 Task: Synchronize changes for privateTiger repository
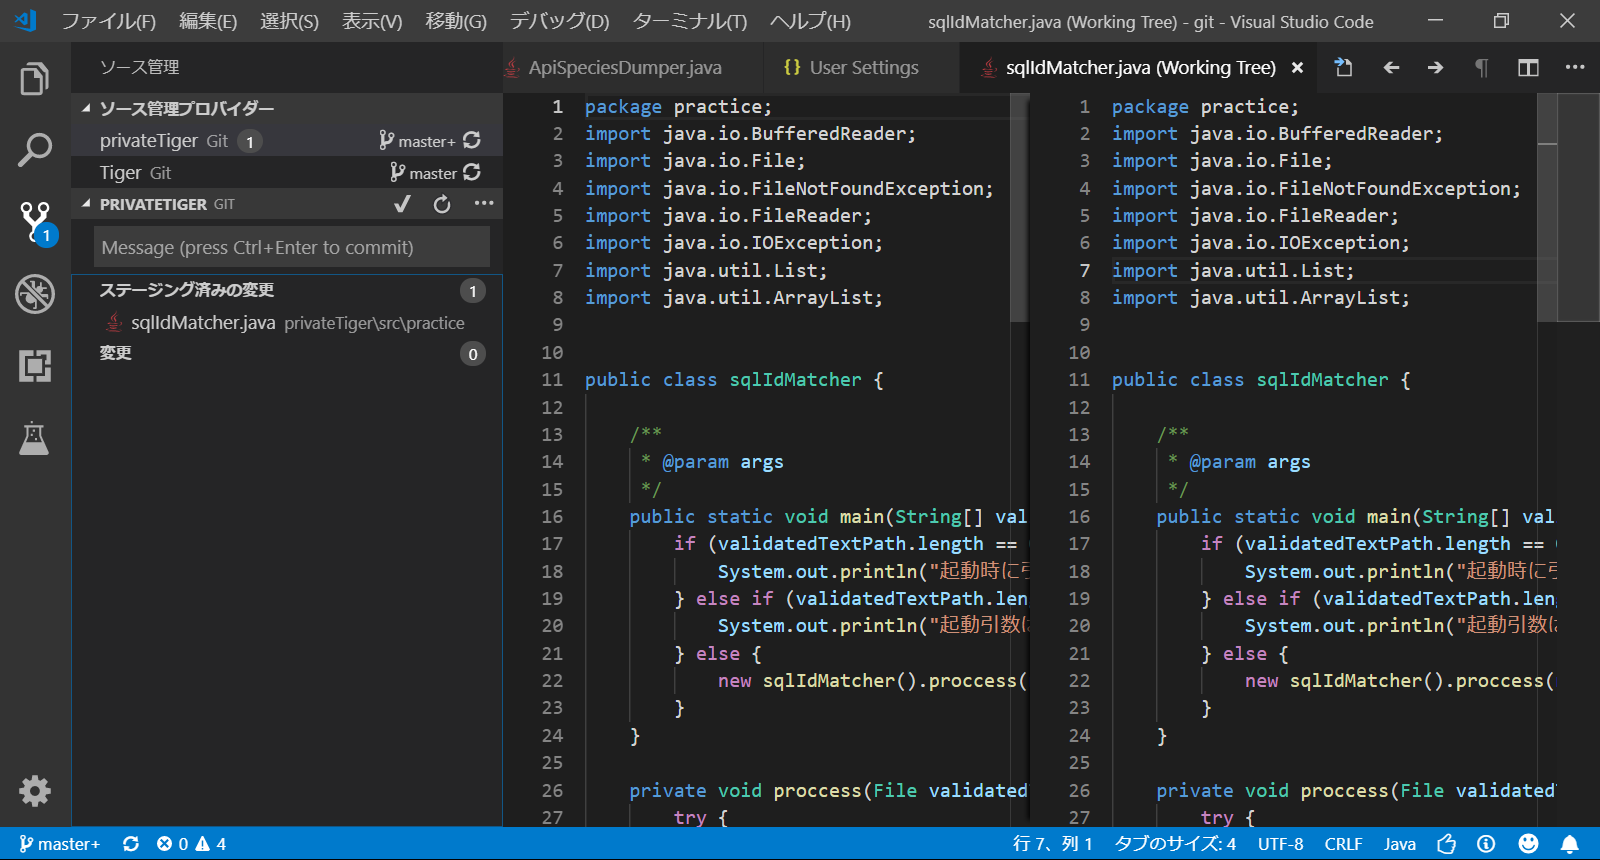[x=472, y=141]
